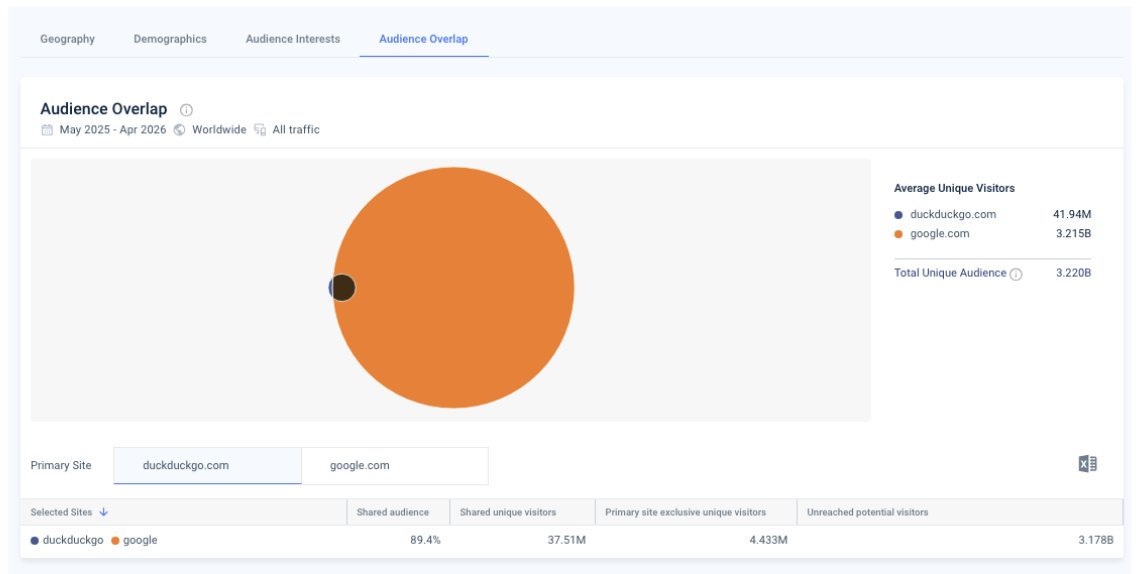Open the Geography tab
The image size is (1142, 574).
pos(67,39)
